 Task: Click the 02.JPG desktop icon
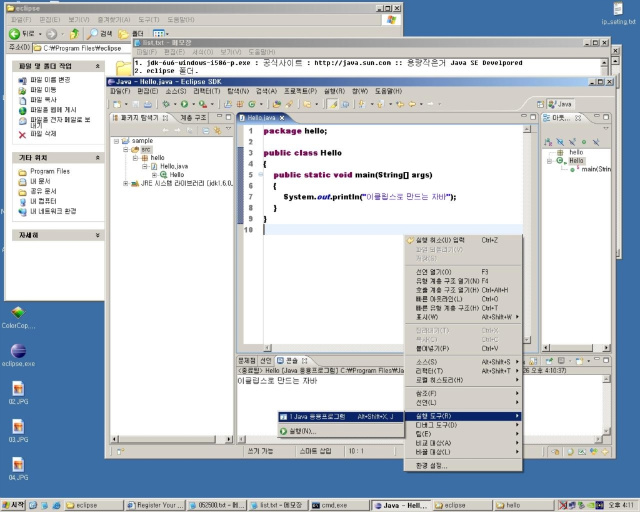18,393
